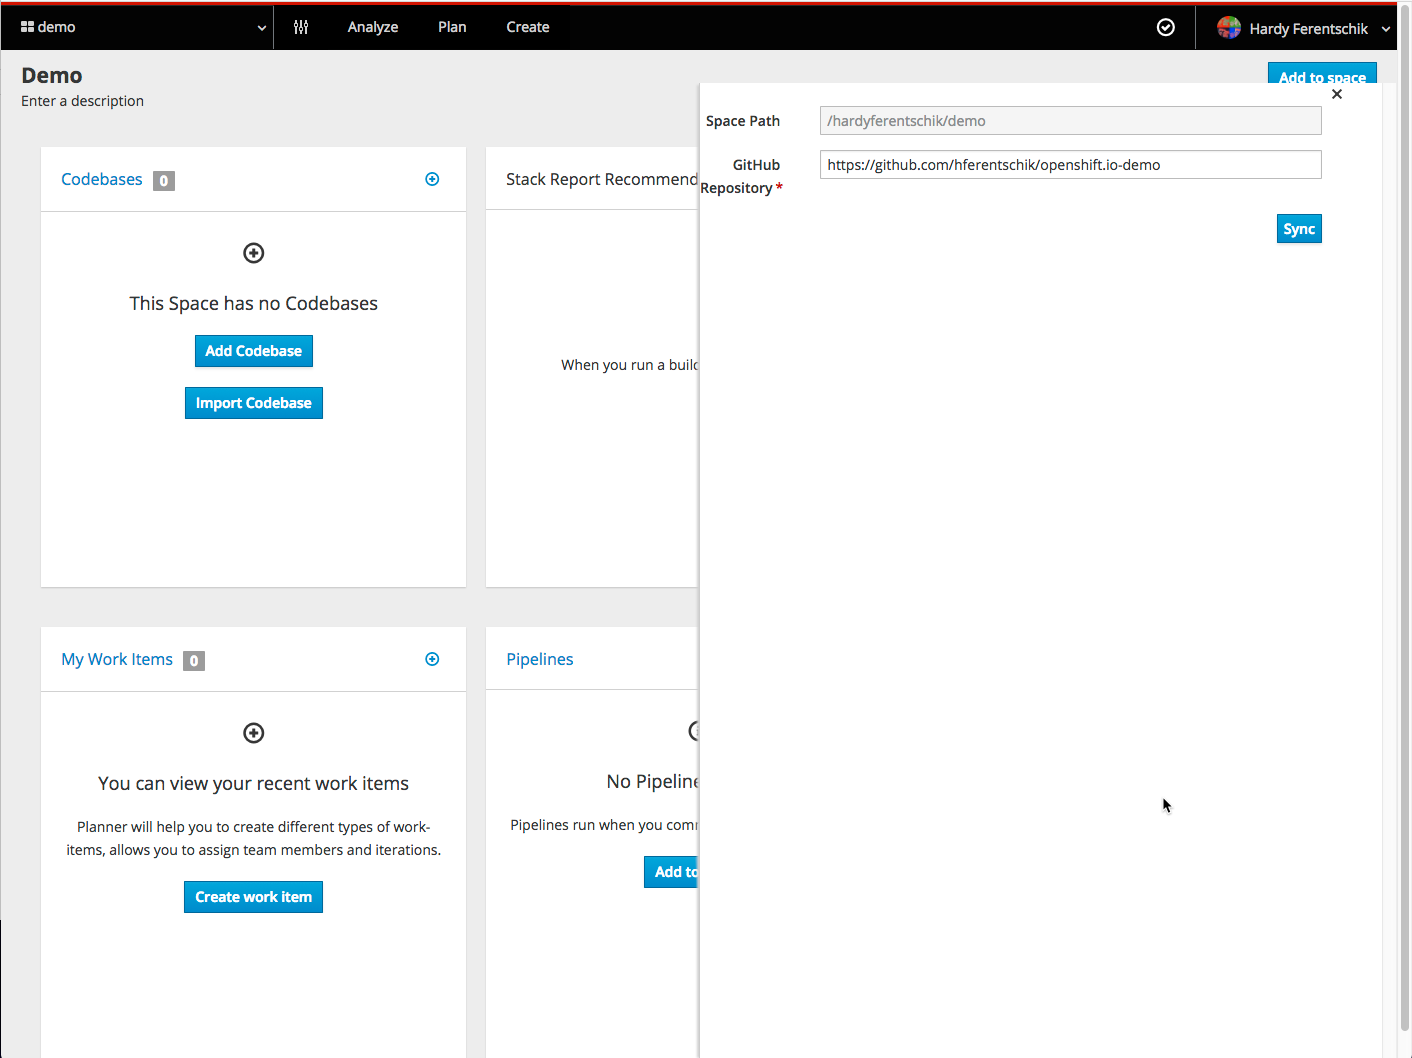The image size is (1412, 1058).
Task: Click inside the GitHub Repository input field
Action: [x=1069, y=164]
